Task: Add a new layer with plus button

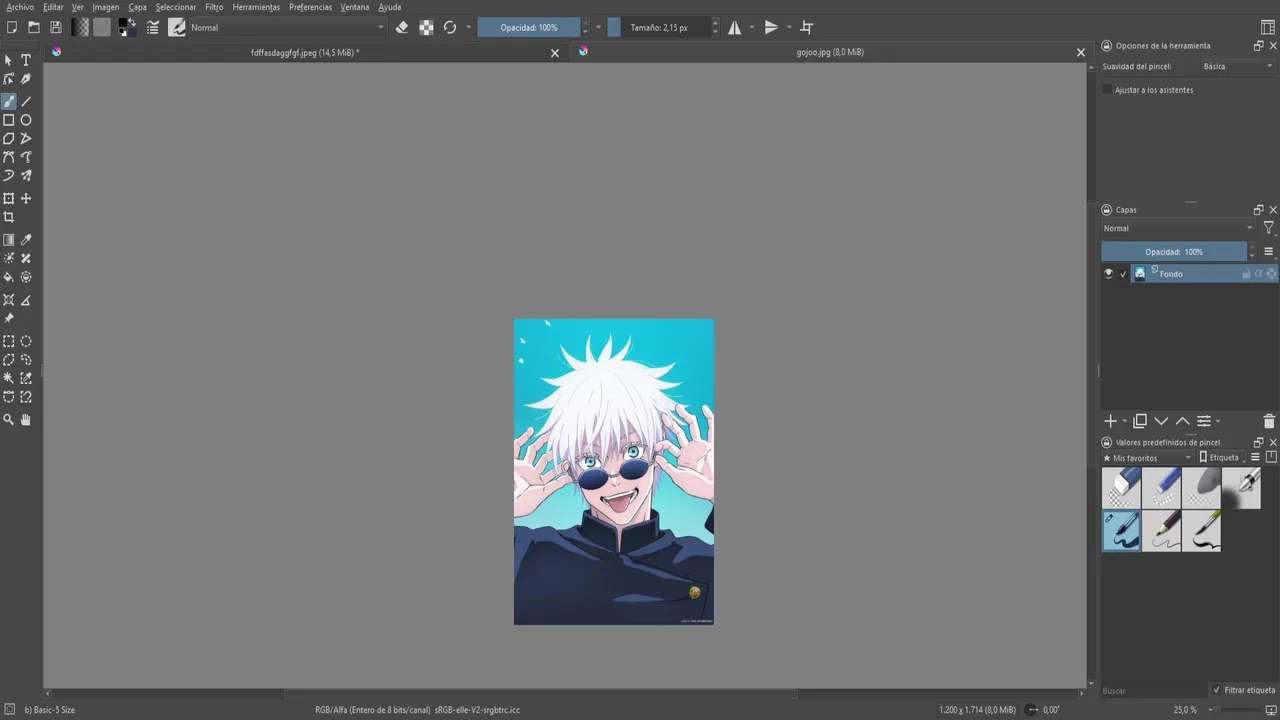Action: tap(1110, 421)
